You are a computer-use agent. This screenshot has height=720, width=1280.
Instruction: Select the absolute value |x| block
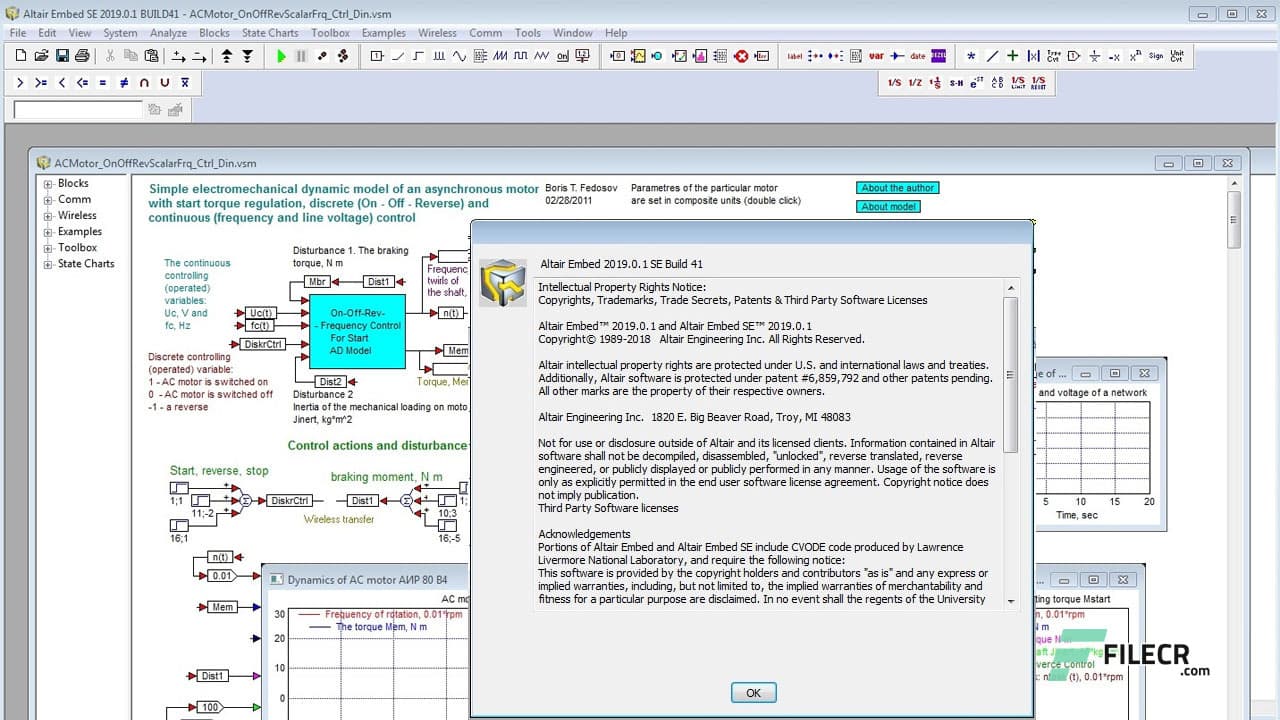pyautogui.click(x=1034, y=56)
